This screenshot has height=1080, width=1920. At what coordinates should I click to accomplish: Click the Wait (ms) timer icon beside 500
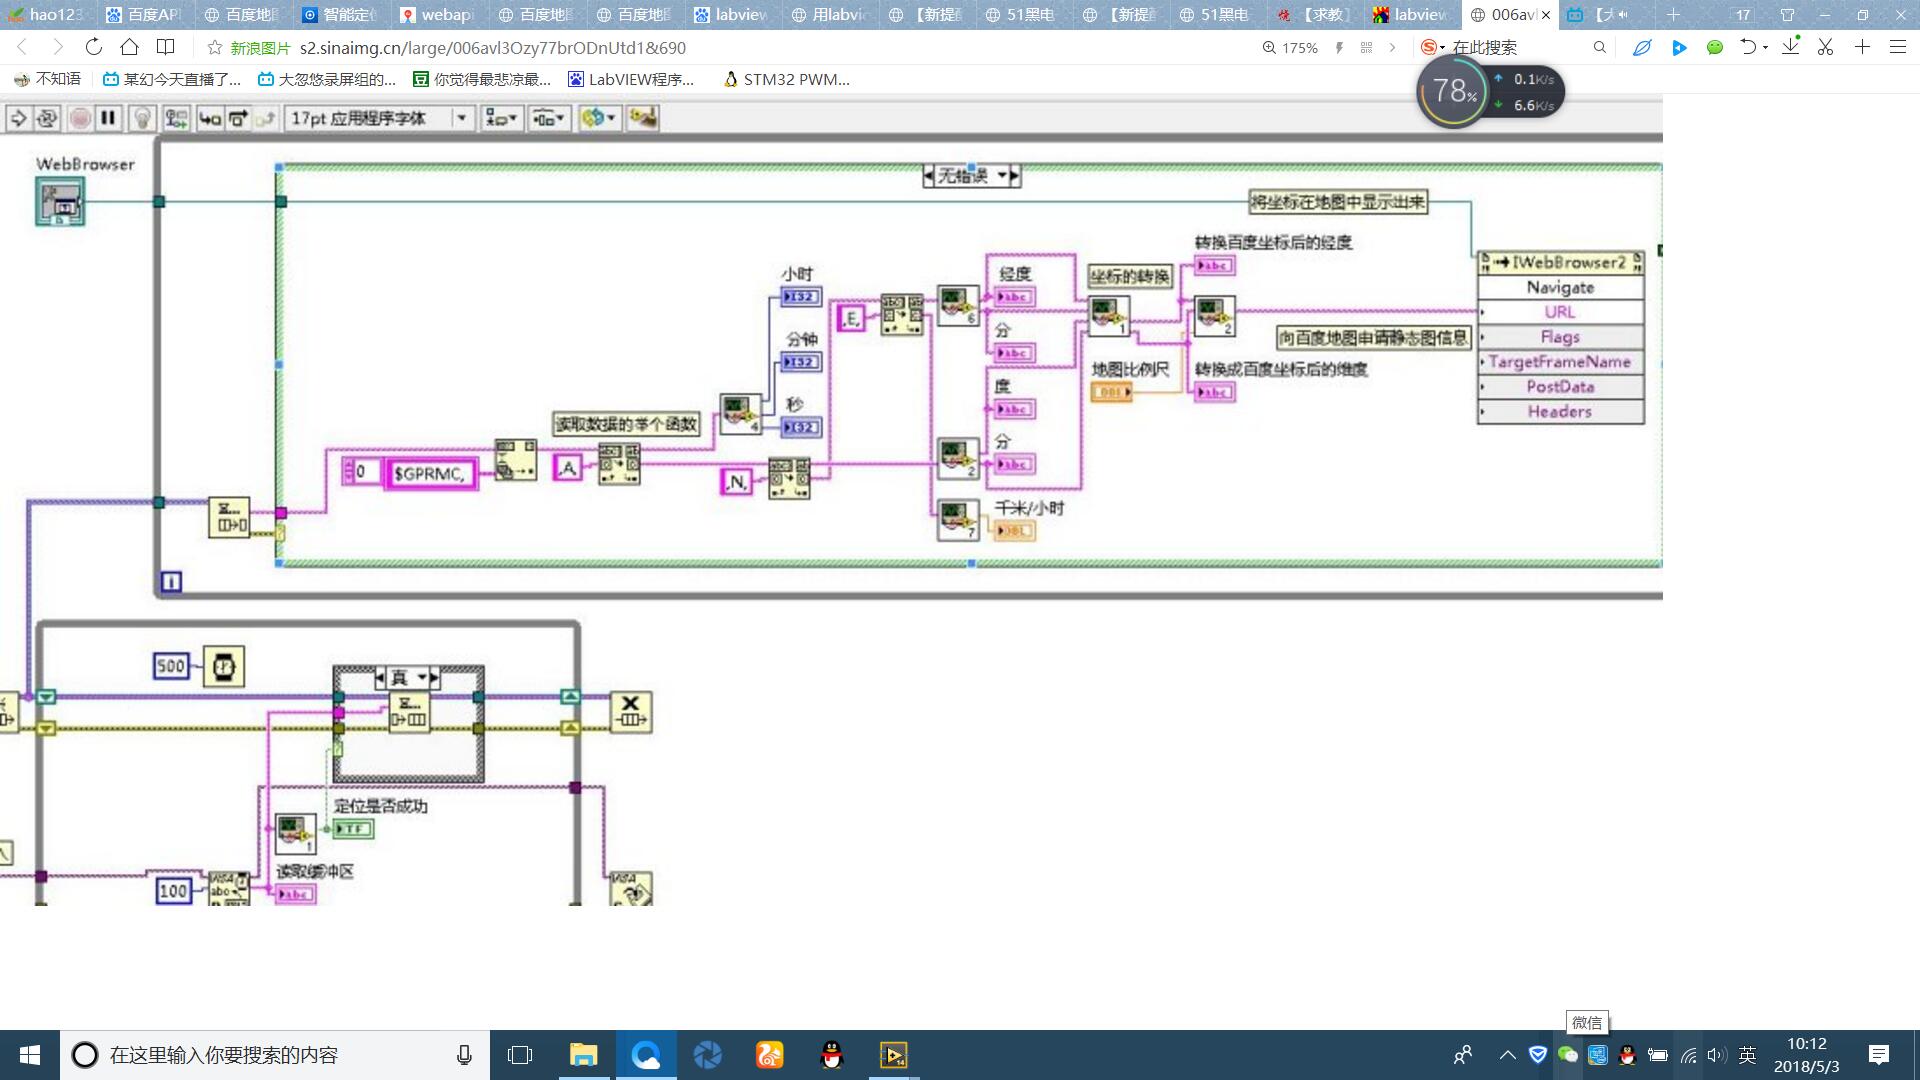click(224, 666)
